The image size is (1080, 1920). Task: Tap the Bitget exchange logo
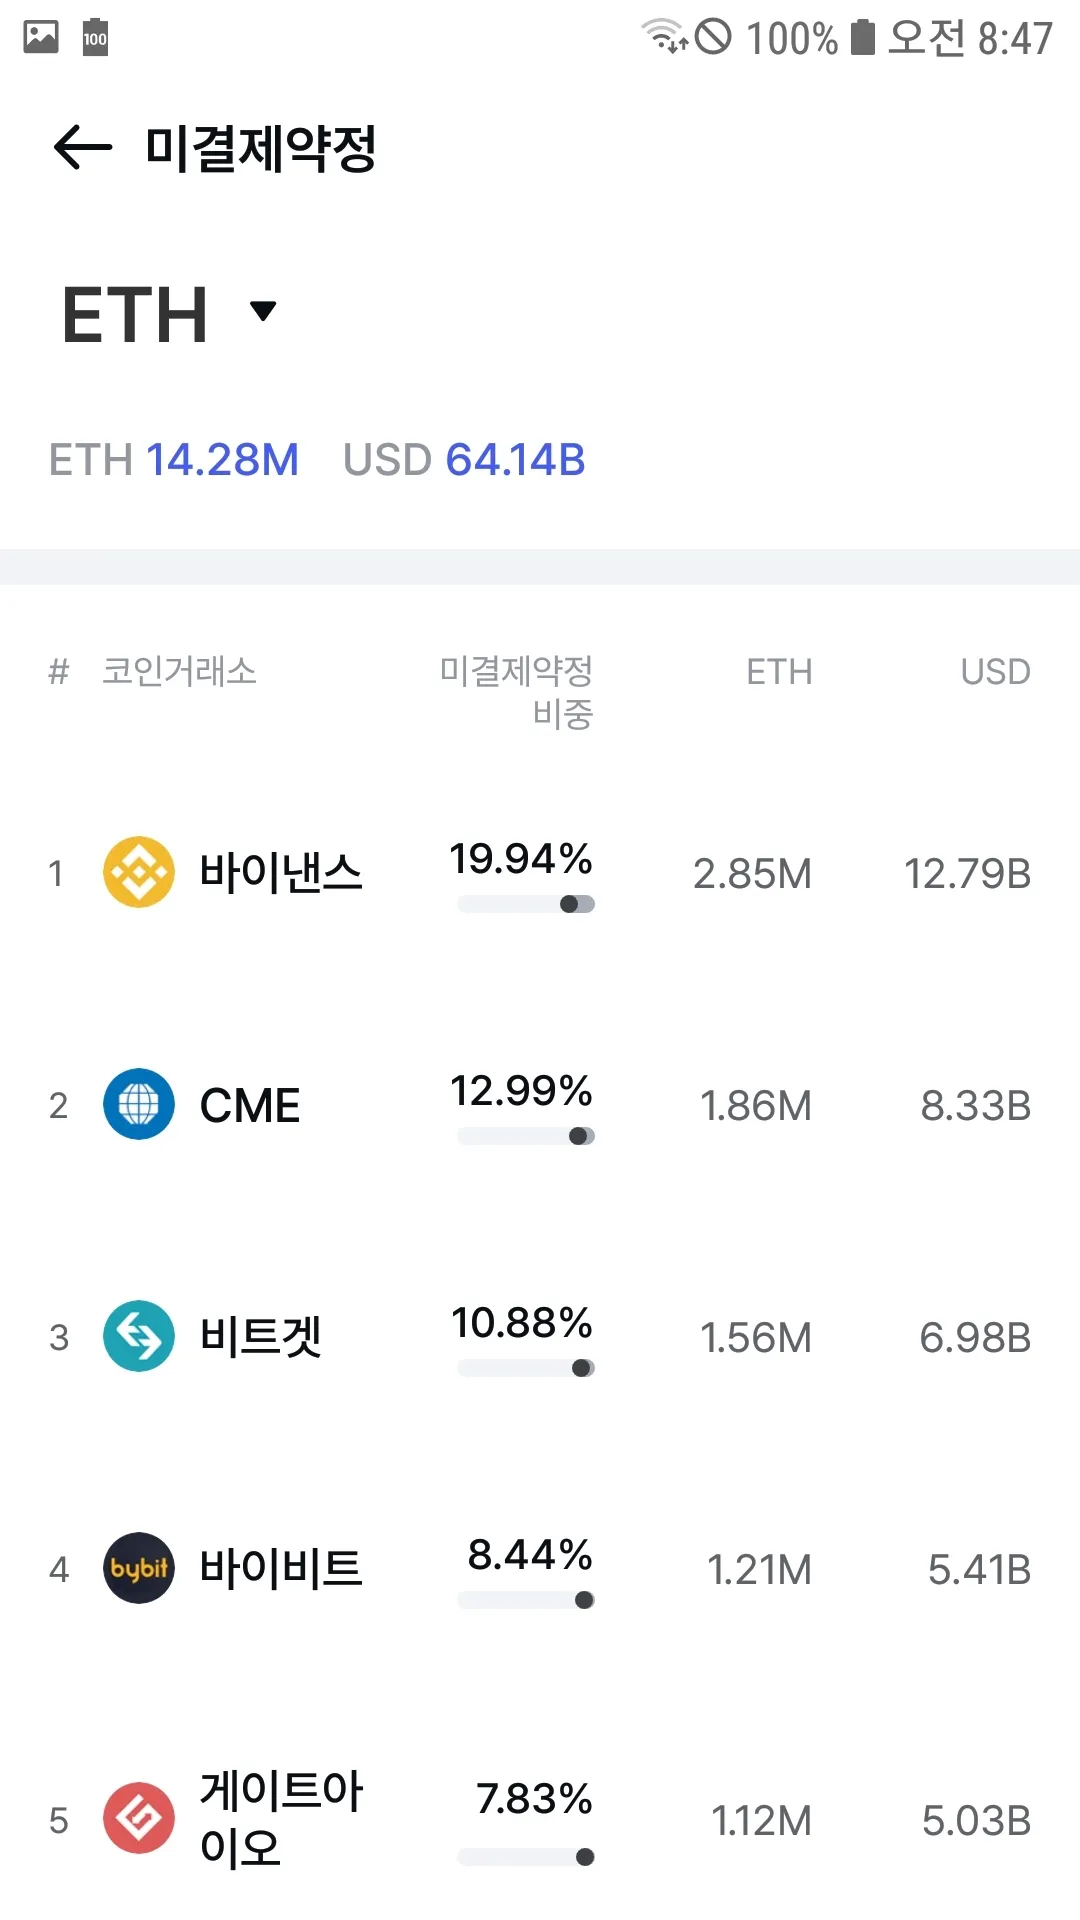[x=139, y=1336]
